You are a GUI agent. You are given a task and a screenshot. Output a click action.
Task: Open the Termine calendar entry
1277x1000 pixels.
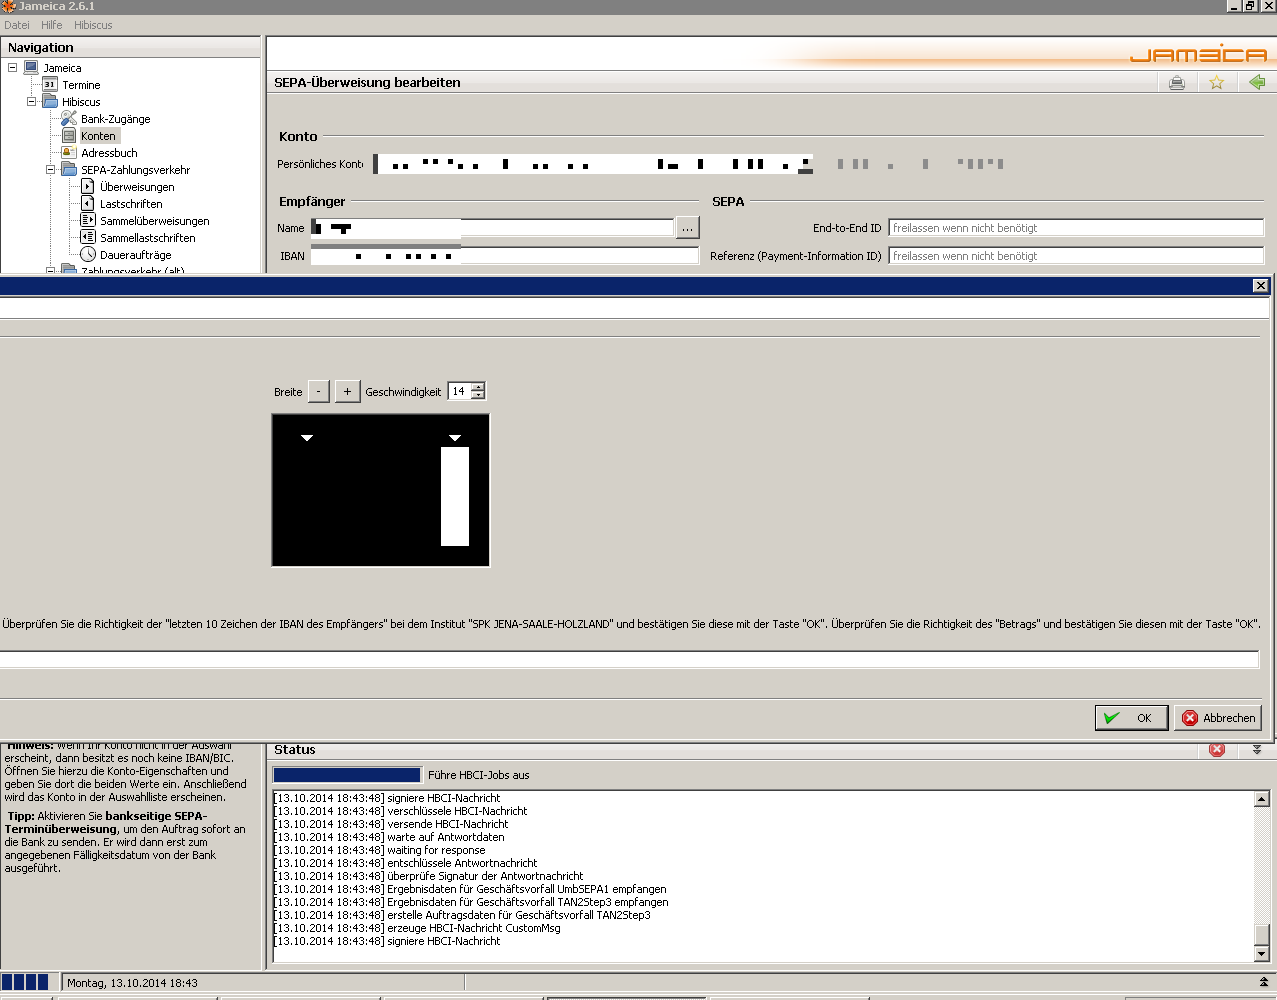click(x=81, y=85)
